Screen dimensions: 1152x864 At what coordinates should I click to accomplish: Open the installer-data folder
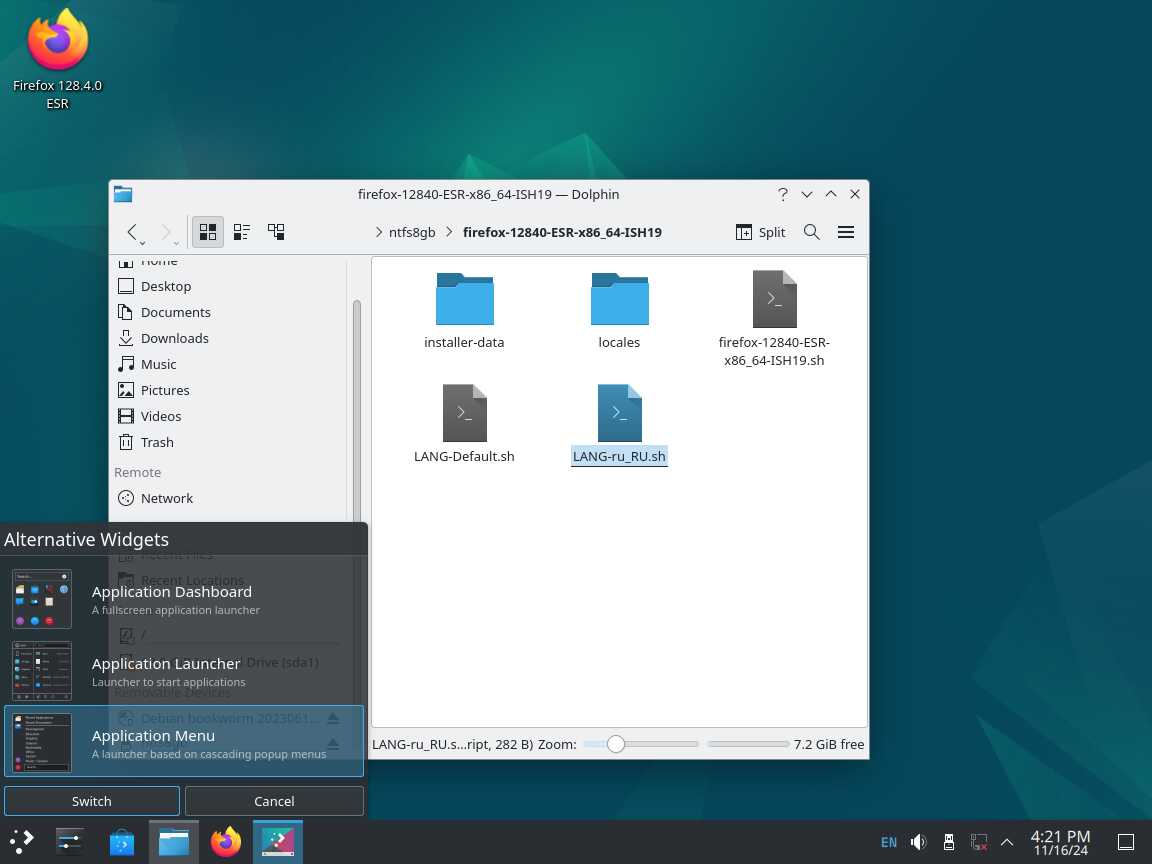[x=464, y=310]
